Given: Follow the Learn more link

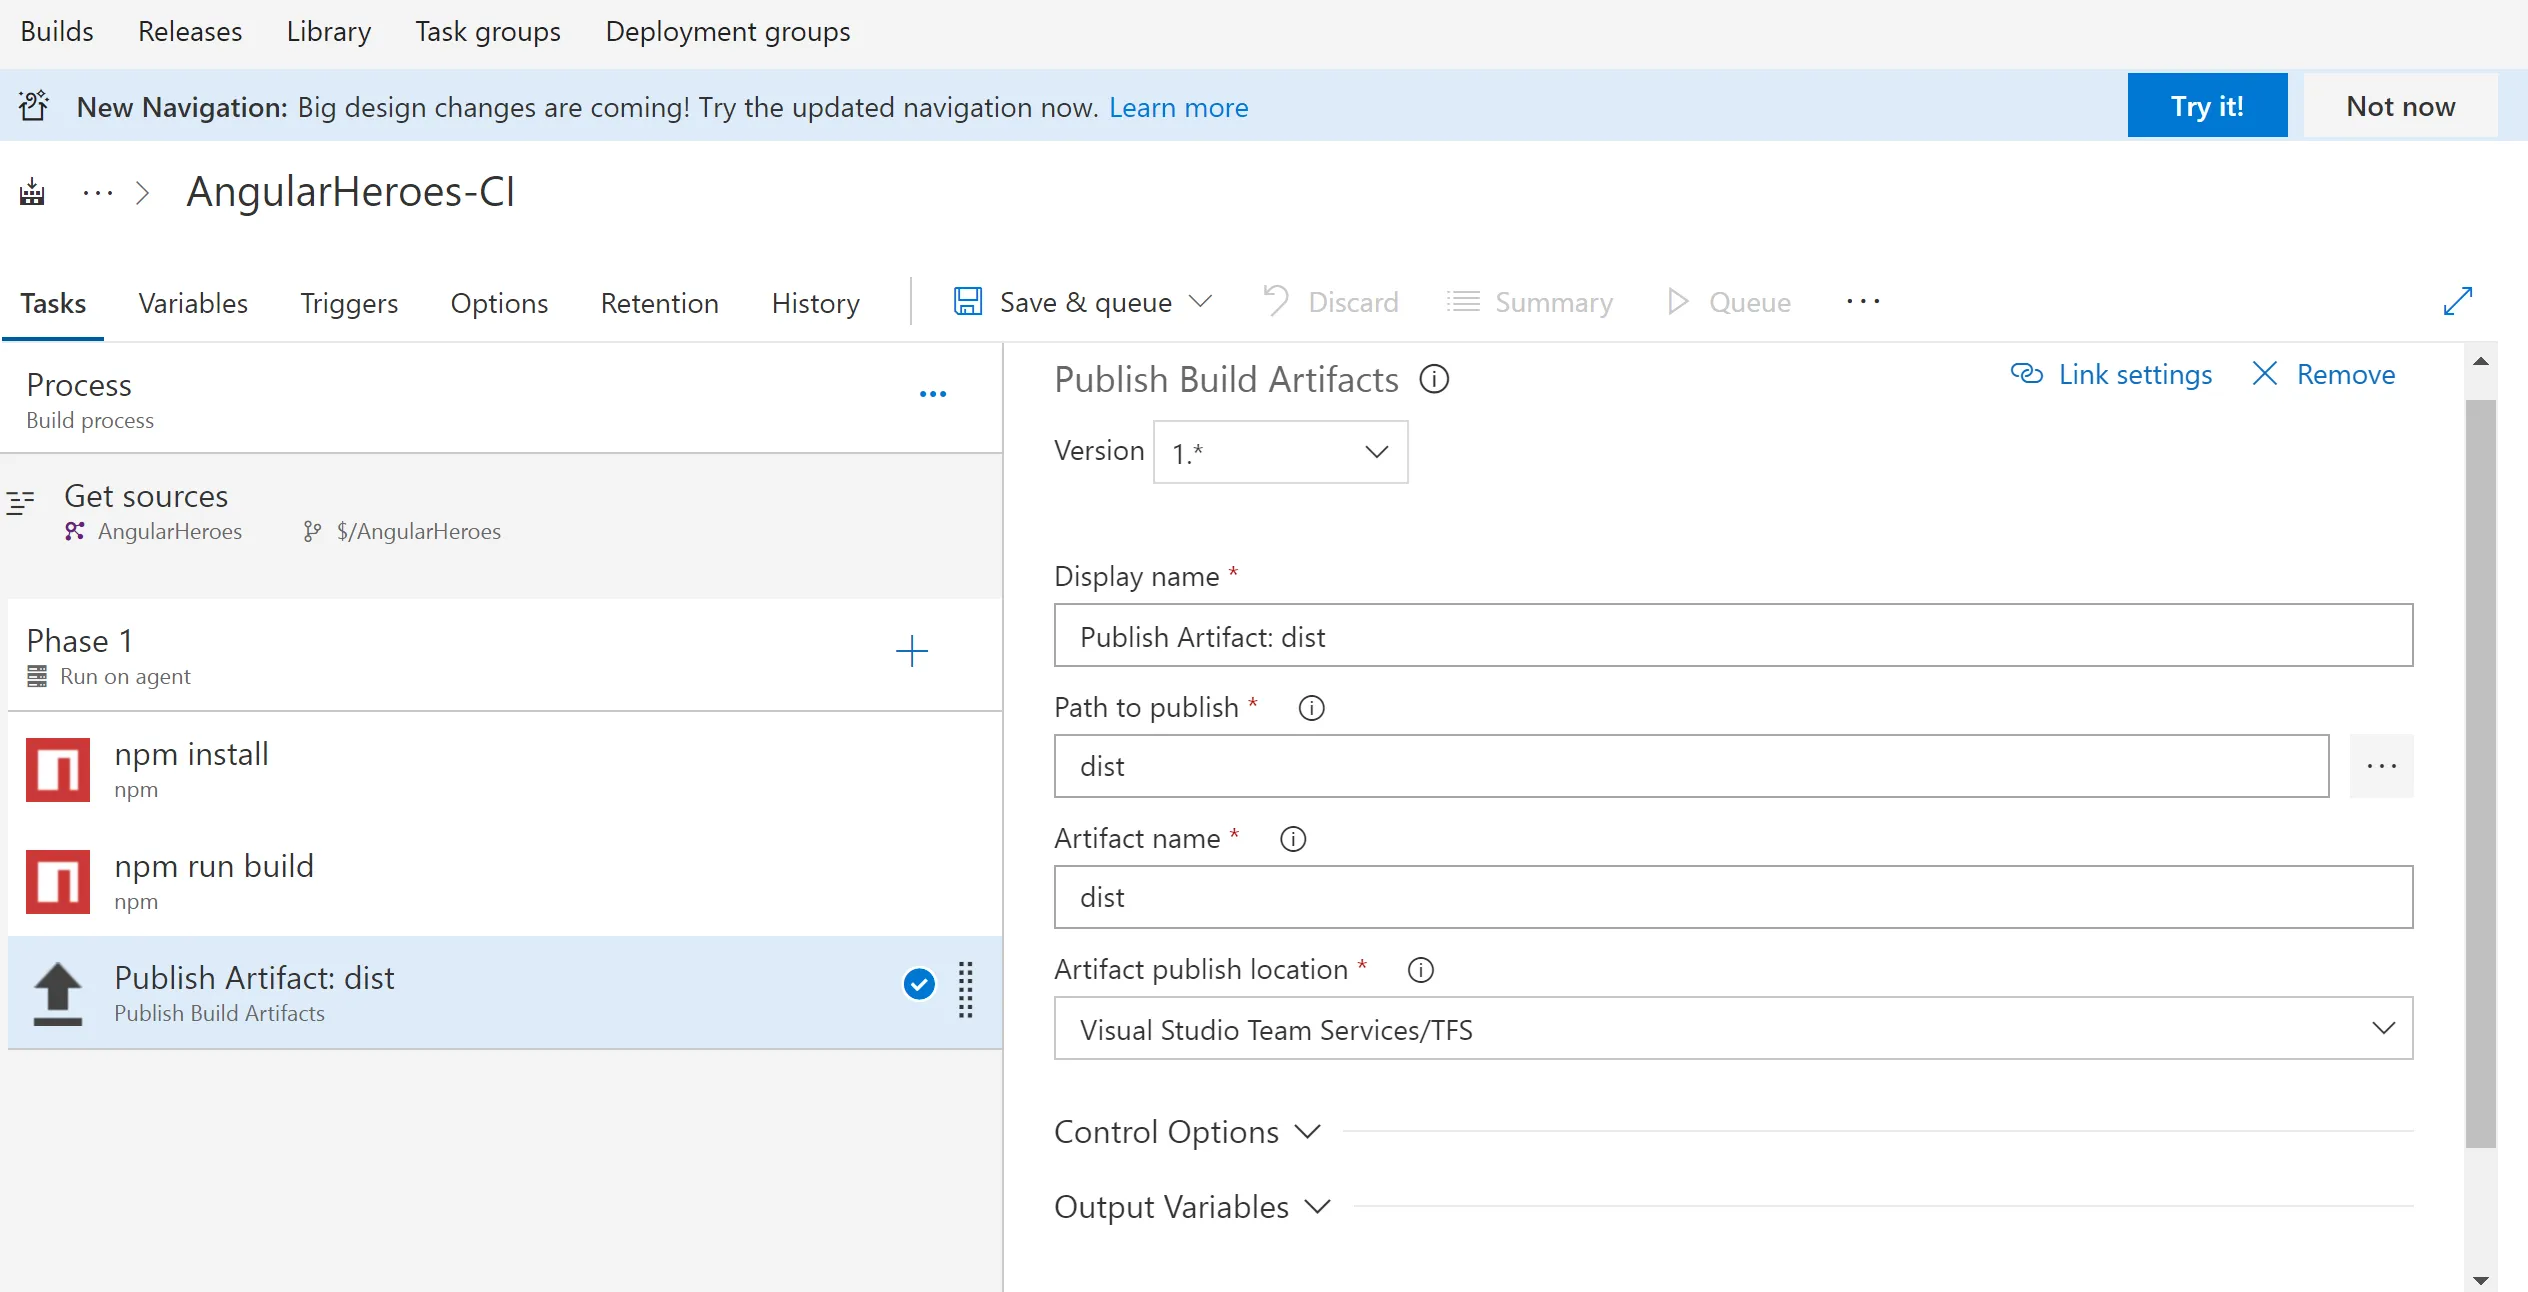Looking at the screenshot, I should (1178, 107).
